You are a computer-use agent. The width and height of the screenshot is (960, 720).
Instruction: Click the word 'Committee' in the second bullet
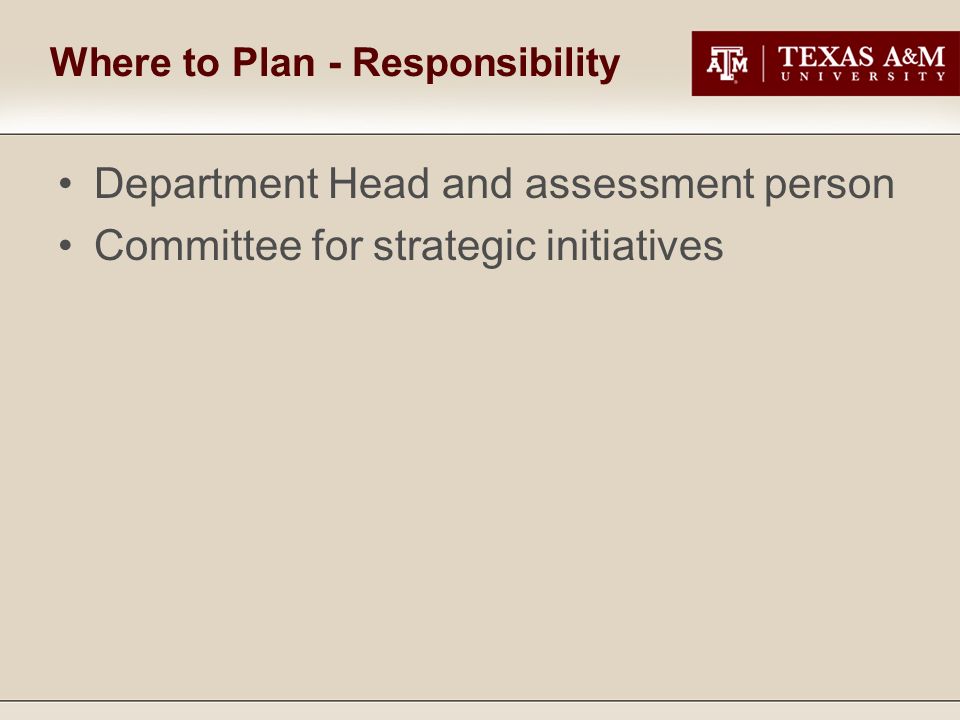click(198, 246)
